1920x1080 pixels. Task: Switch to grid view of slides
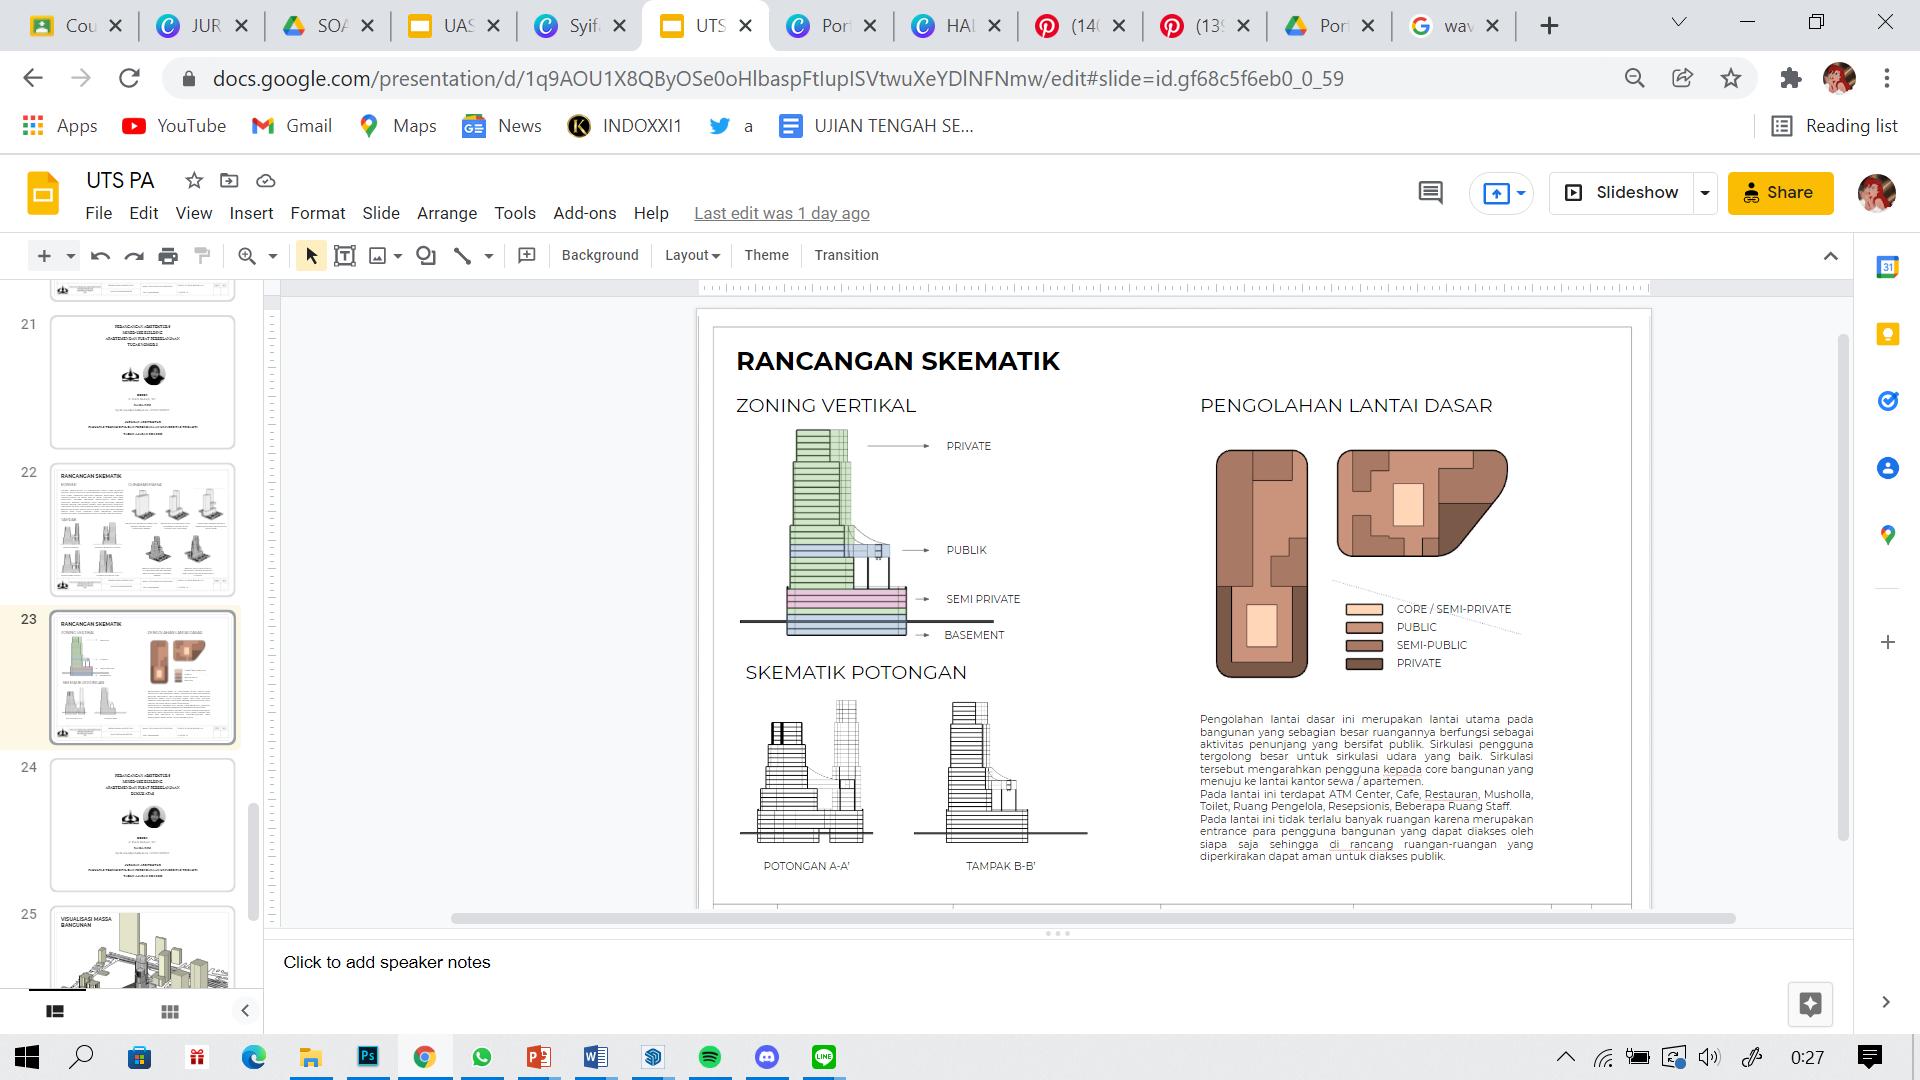(x=170, y=1012)
